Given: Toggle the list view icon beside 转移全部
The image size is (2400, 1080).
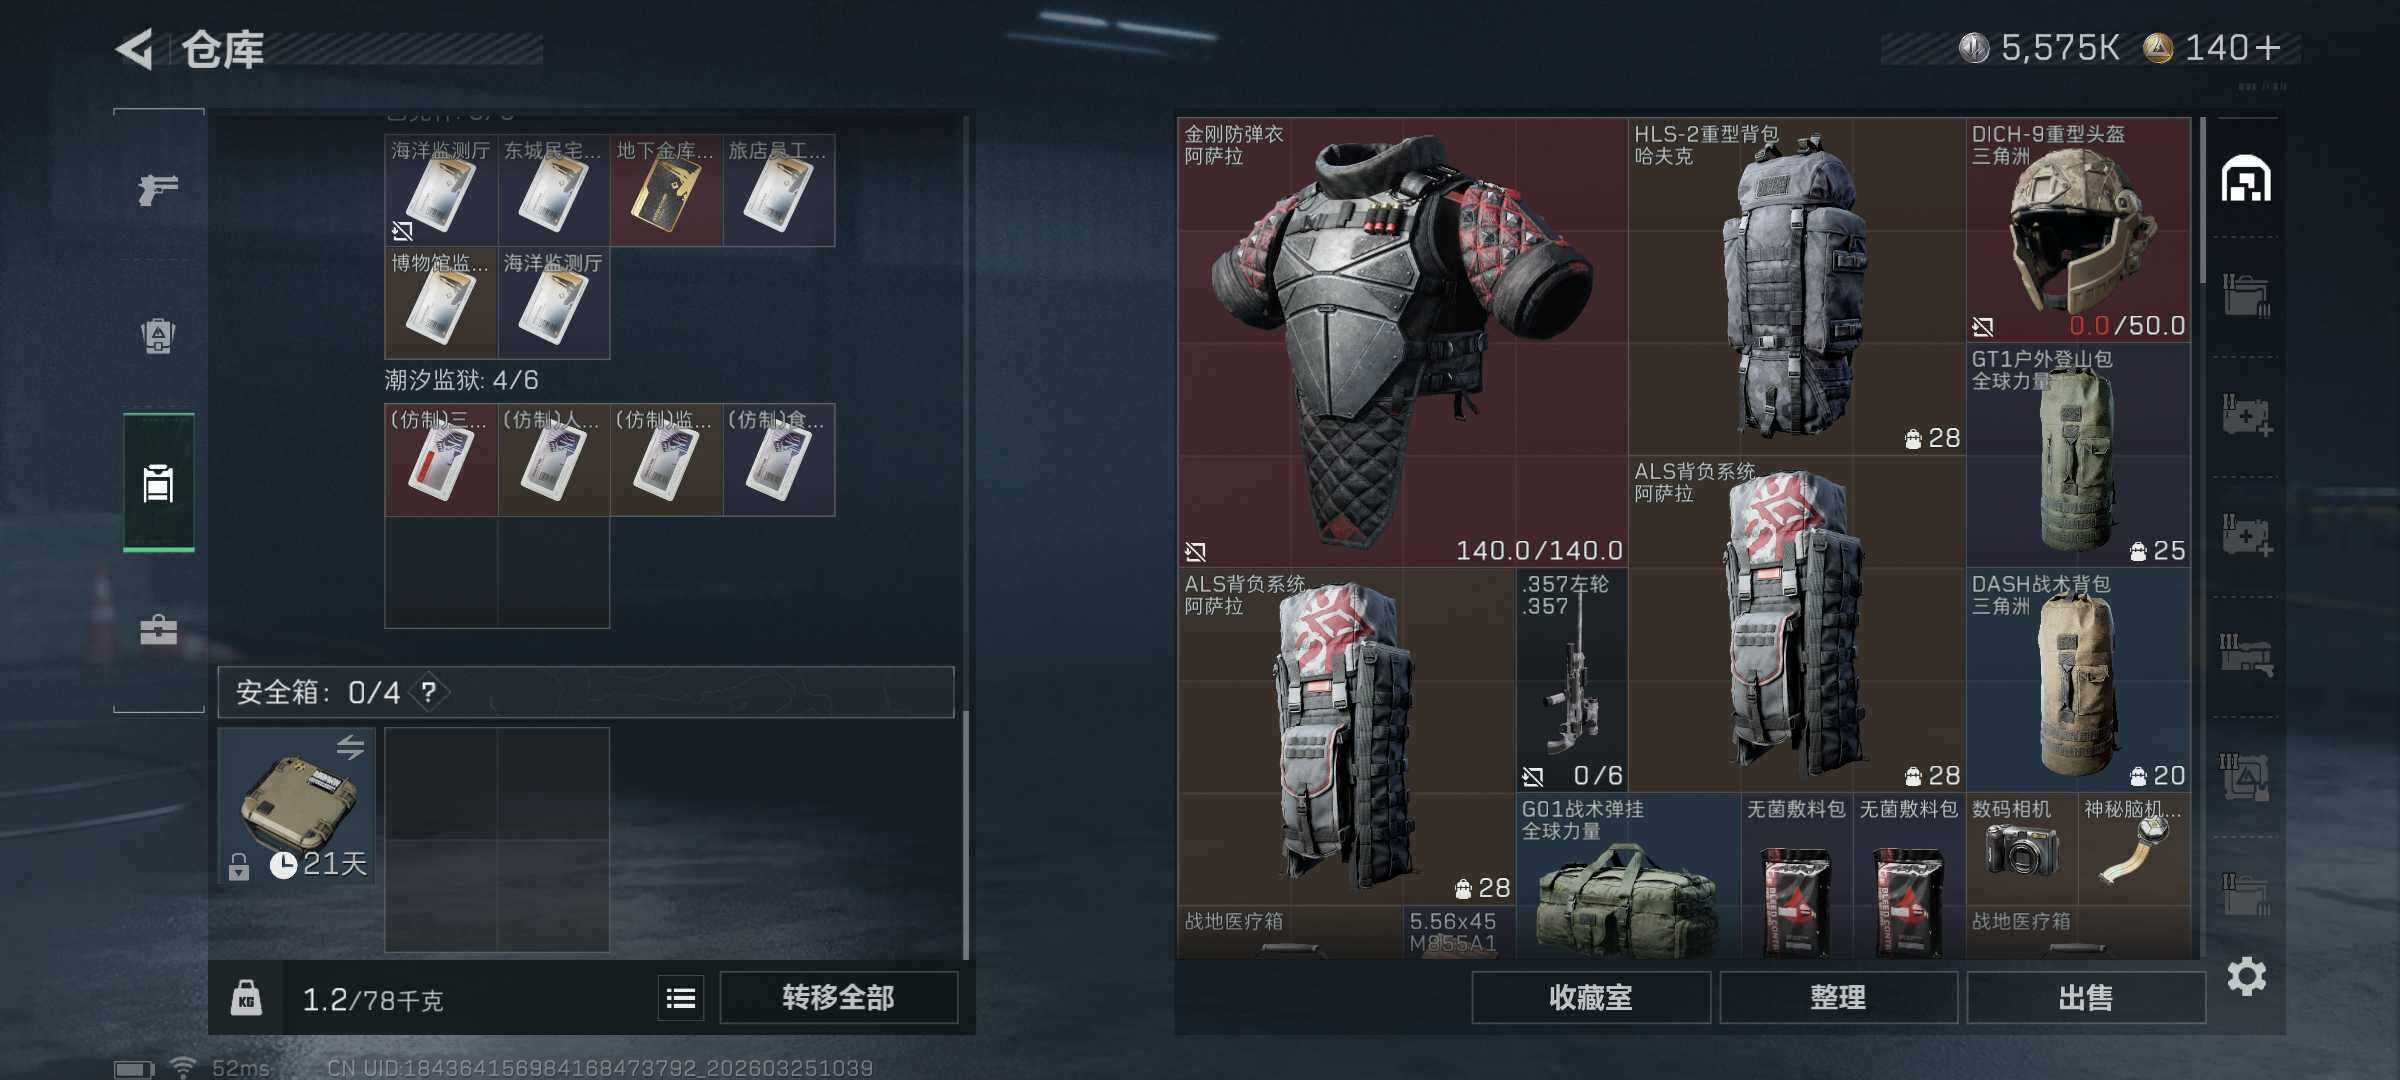Looking at the screenshot, I should (x=681, y=998).
